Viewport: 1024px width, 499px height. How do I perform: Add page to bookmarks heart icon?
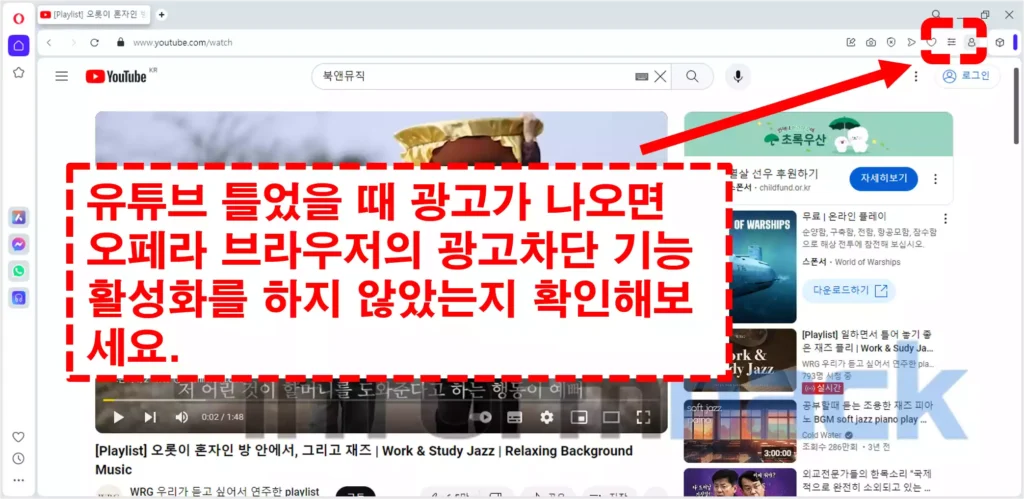932,42
